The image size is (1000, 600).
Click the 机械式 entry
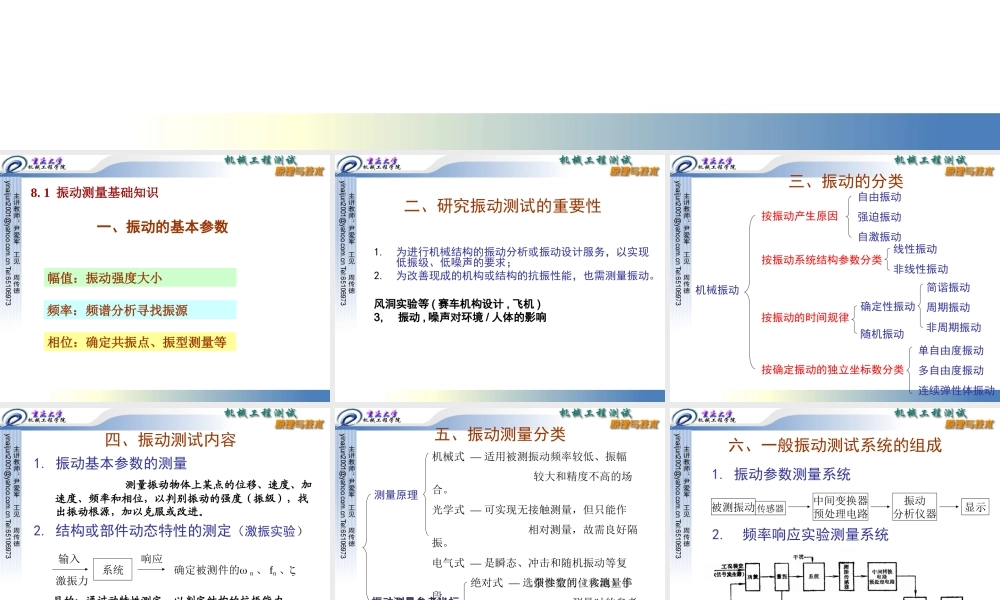pyautogui.click(x=448, y=457)
